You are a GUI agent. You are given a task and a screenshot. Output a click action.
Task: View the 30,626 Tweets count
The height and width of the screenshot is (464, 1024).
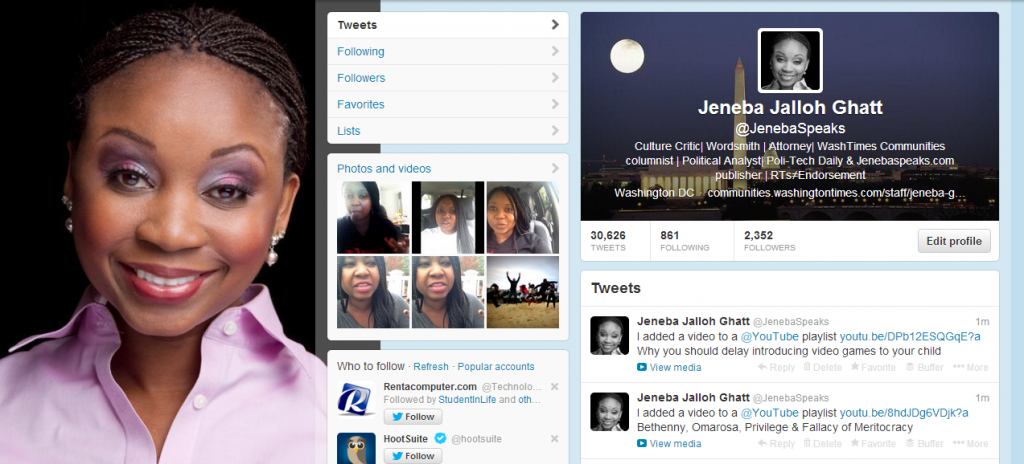[x=608, y=240]
